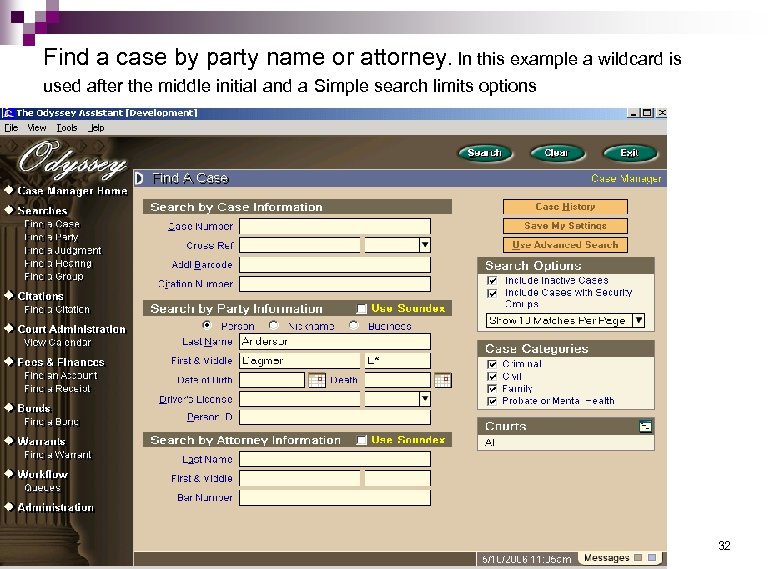The height and width of the screenshot is (569, 778).
Task: Uncheck the Family case category
Action: (492, 389)
